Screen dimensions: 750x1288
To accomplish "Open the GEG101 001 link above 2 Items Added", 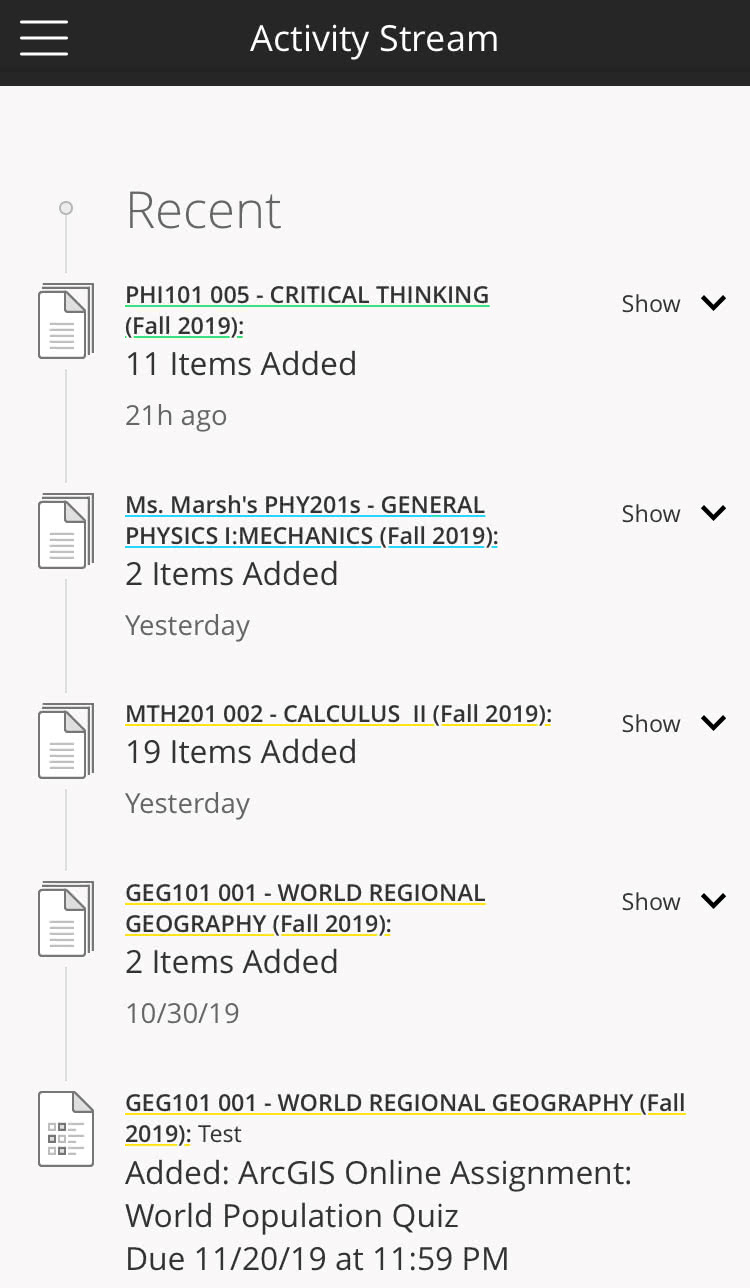I will [x=305, y=908].
